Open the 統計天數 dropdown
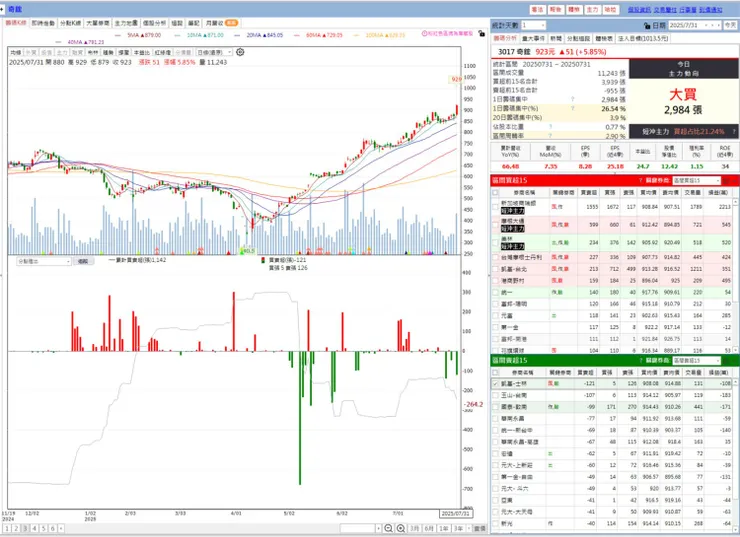Screen dimensions: 740x537 tap(543, 25)
